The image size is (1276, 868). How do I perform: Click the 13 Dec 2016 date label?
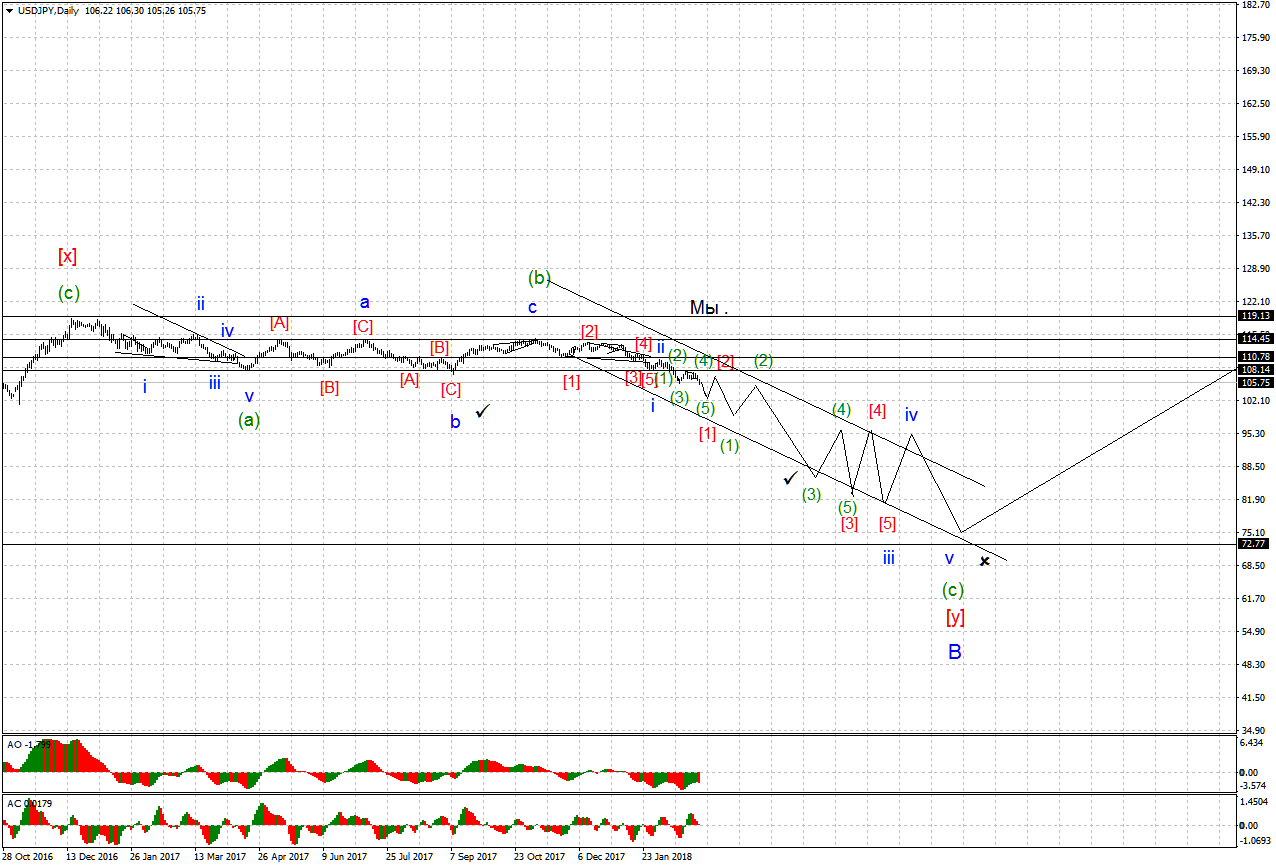coord(92,857)
